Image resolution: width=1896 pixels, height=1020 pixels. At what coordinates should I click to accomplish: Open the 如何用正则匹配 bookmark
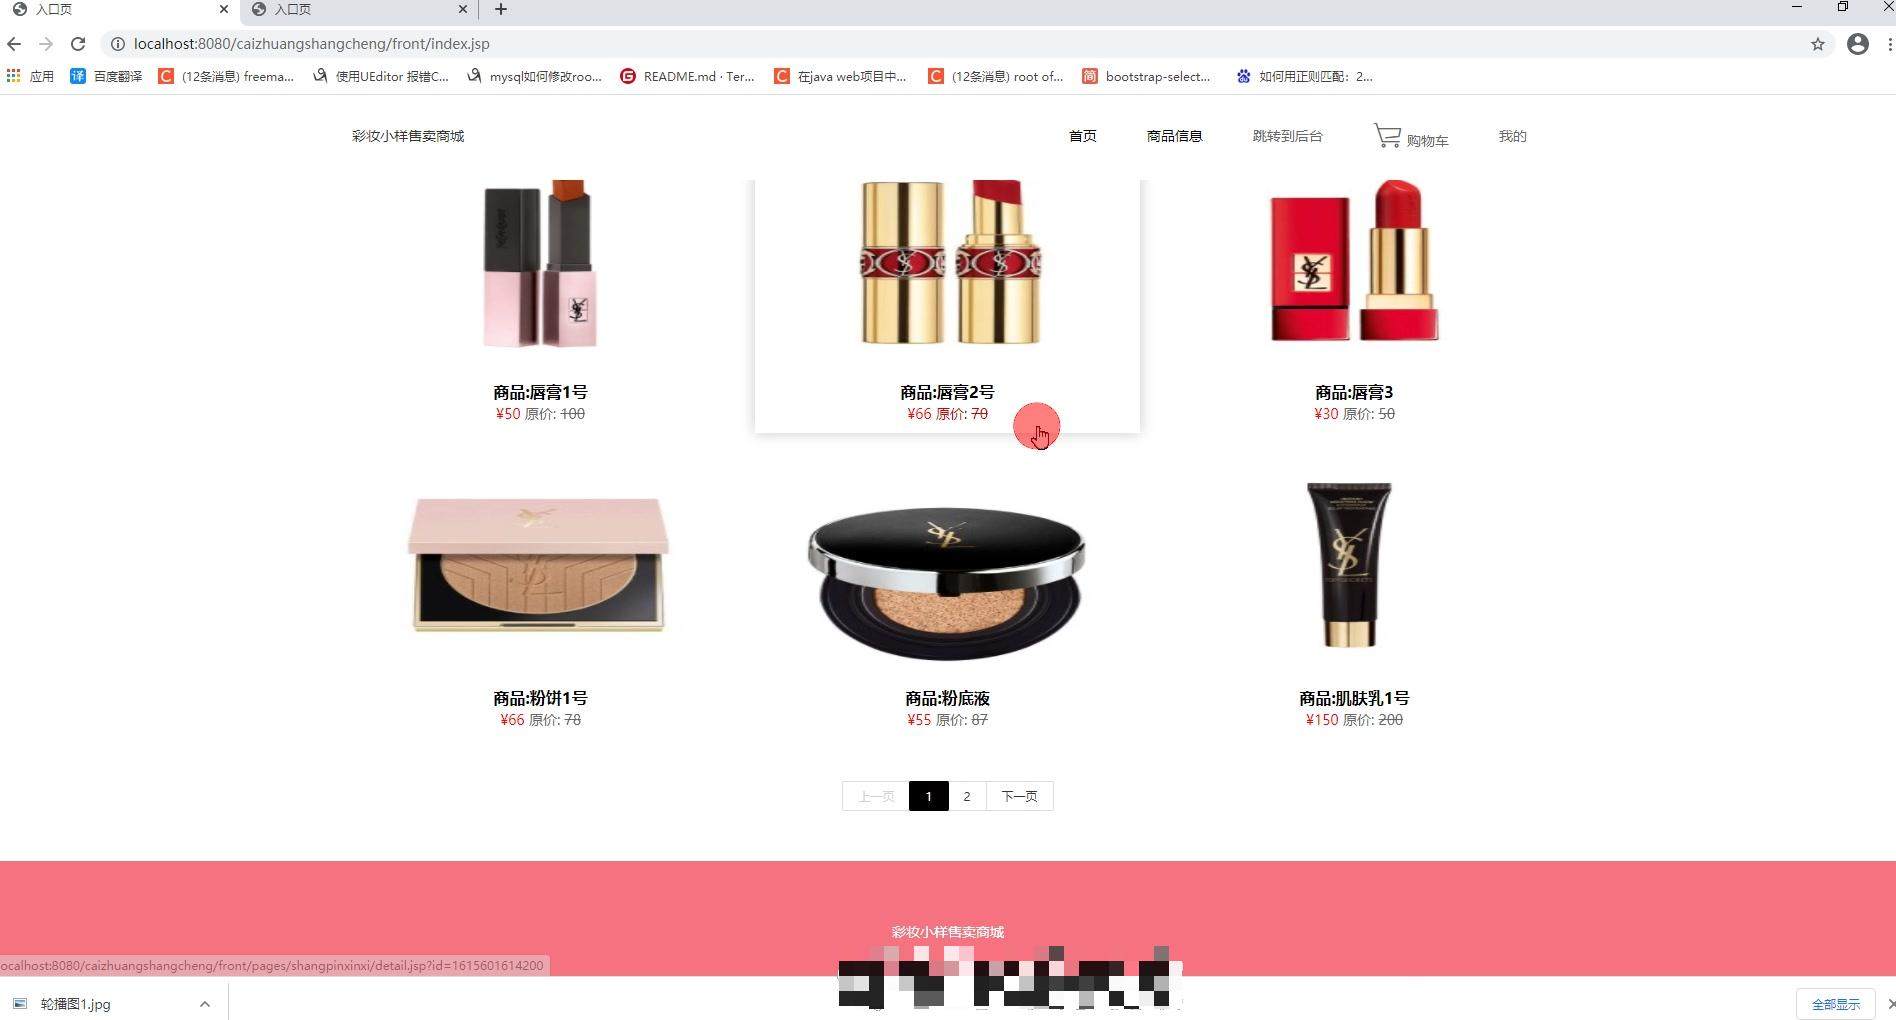tap(1304, 76)
